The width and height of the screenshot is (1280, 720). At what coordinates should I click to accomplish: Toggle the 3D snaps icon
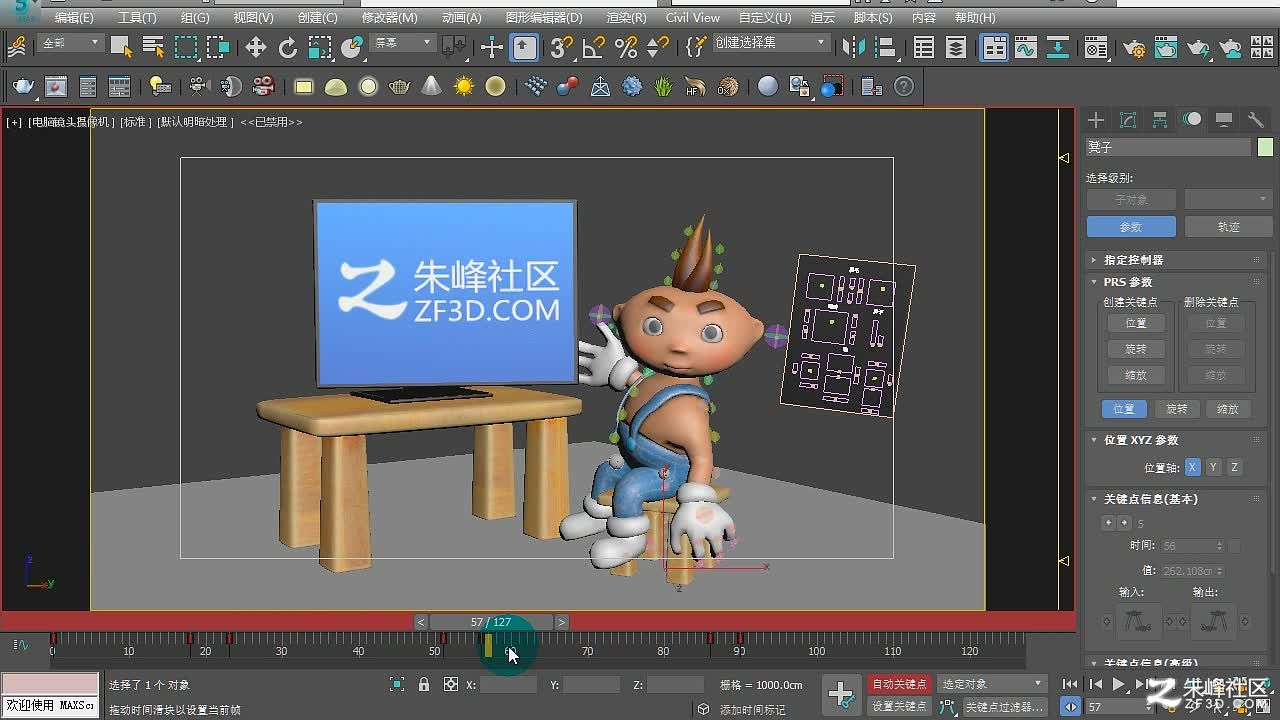562,47
